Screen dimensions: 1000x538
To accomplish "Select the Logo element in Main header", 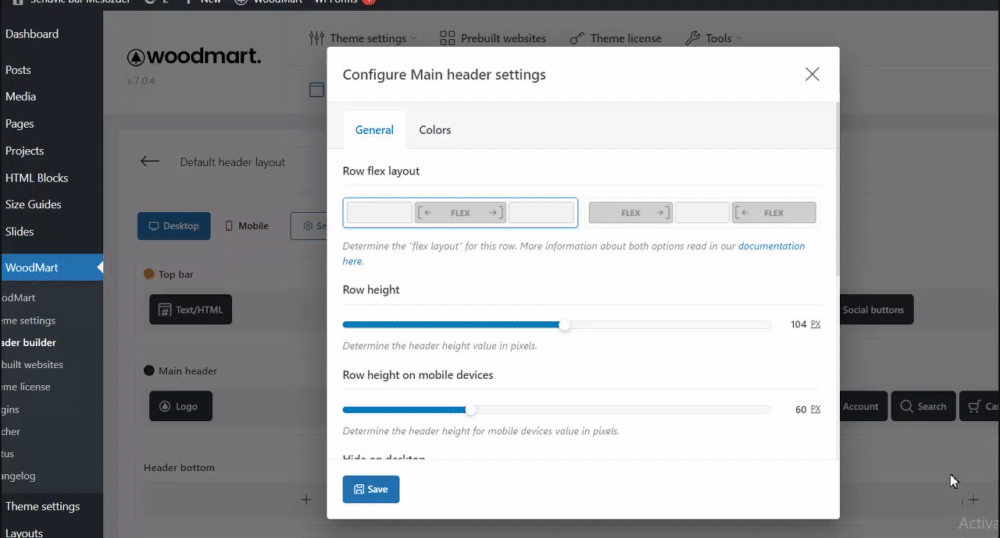I will tap(180, 406).
